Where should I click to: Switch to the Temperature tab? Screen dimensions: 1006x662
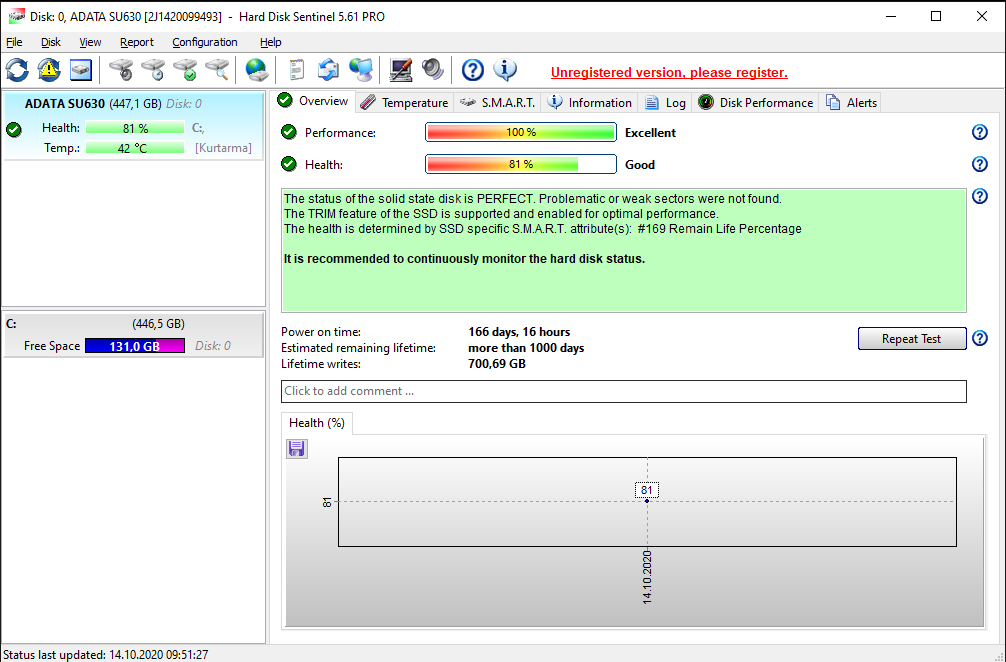404,103
